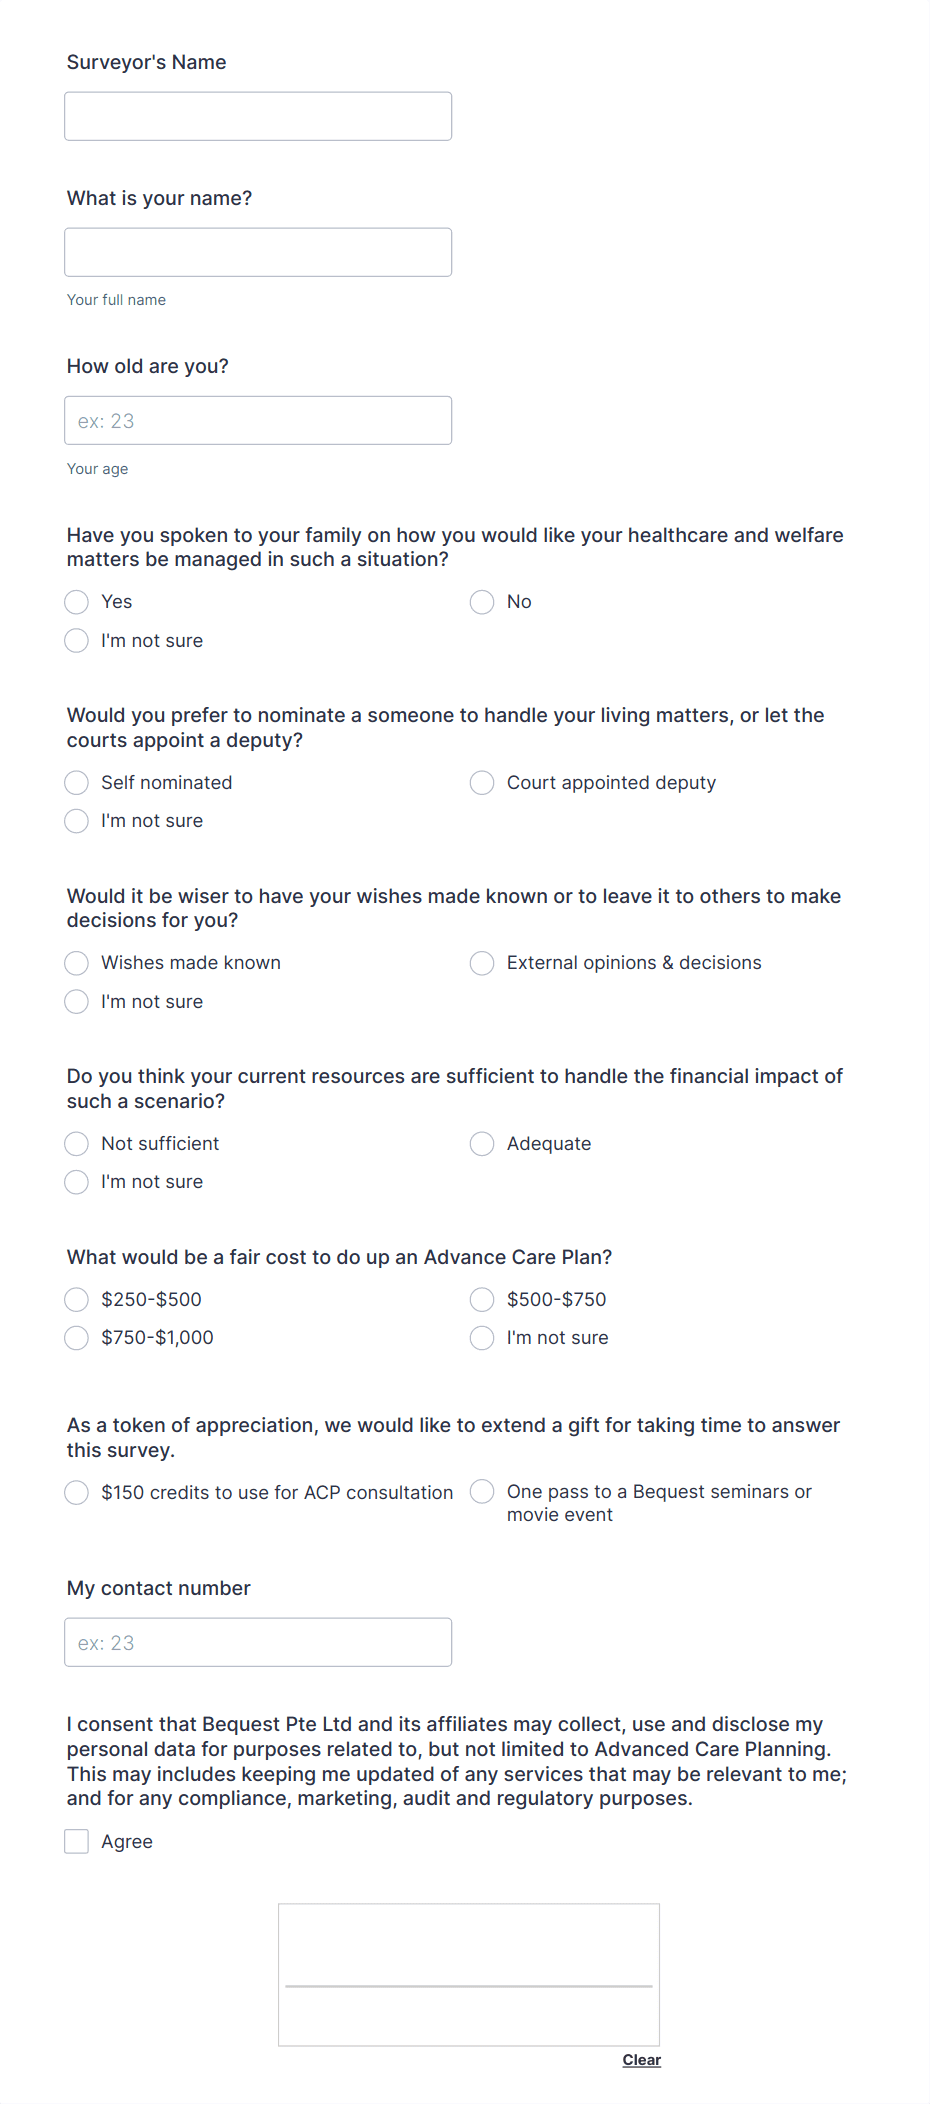Select $500-$750 as fair cost
Image resolution: width=930 pixels, height=2104 pixels.
tap(482, 1299)
